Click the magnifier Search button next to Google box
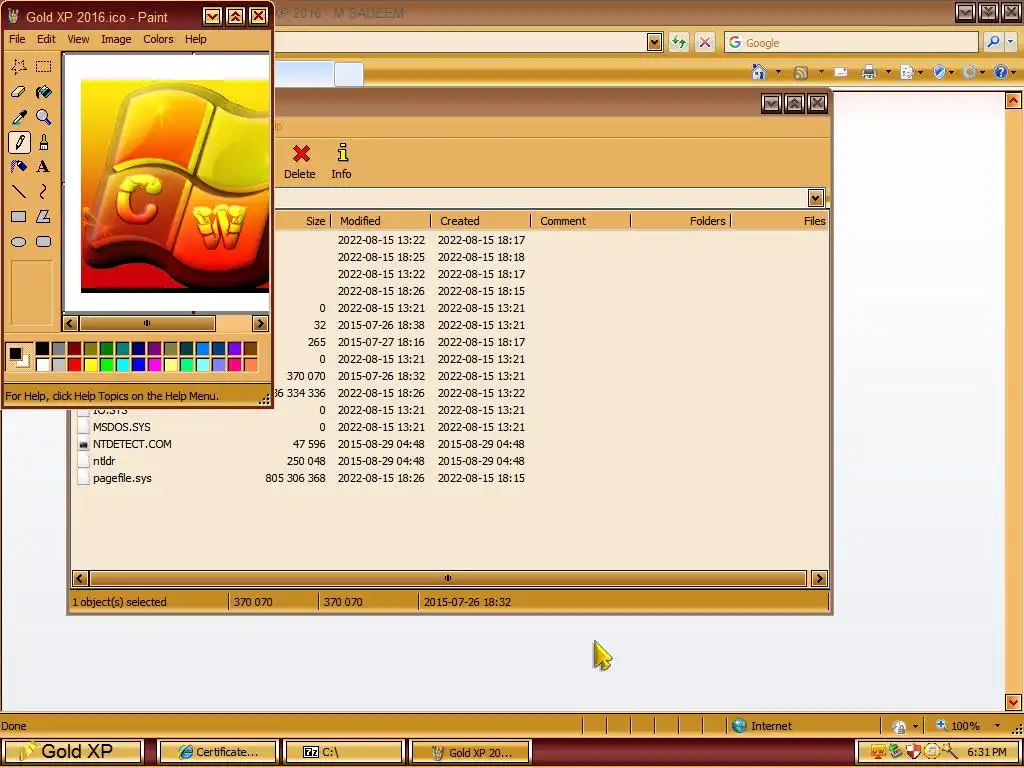The image size is (1024, 768). (x=993, y=42)
